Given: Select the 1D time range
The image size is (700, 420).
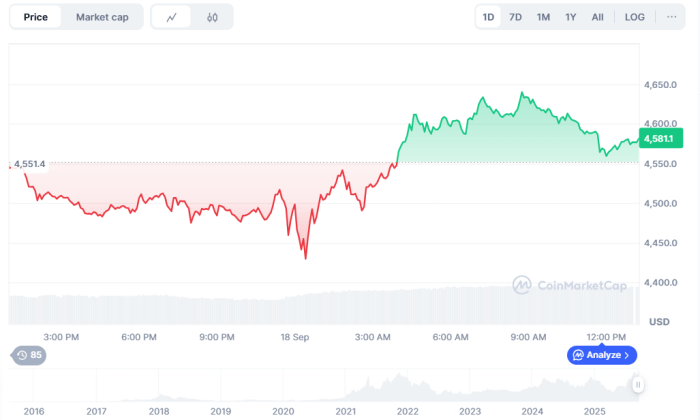Looking at the screenshot, I should click(x=488, y=17).
